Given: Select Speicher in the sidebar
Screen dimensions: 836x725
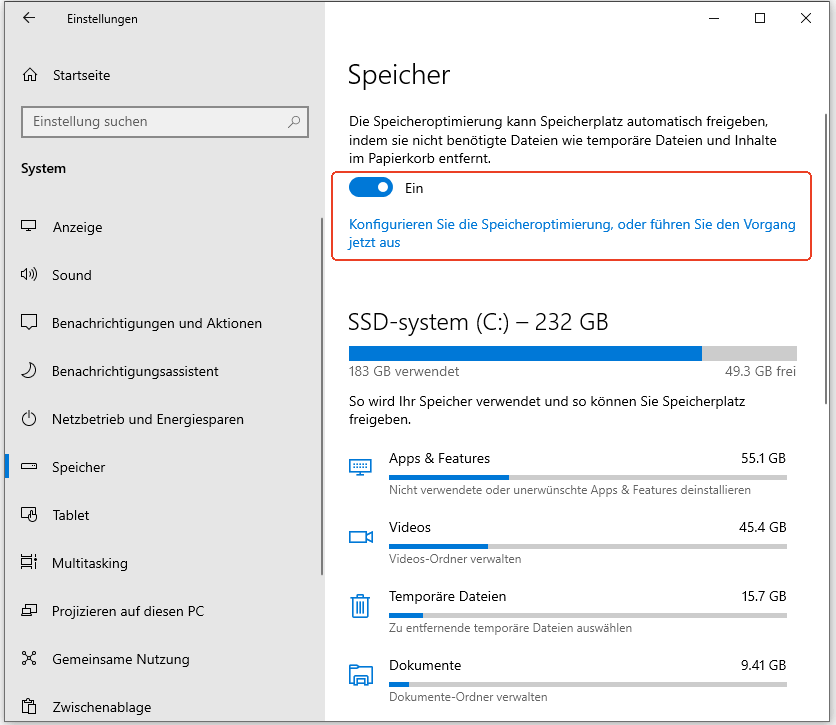Looking at the screenshot, I should 80,467.
